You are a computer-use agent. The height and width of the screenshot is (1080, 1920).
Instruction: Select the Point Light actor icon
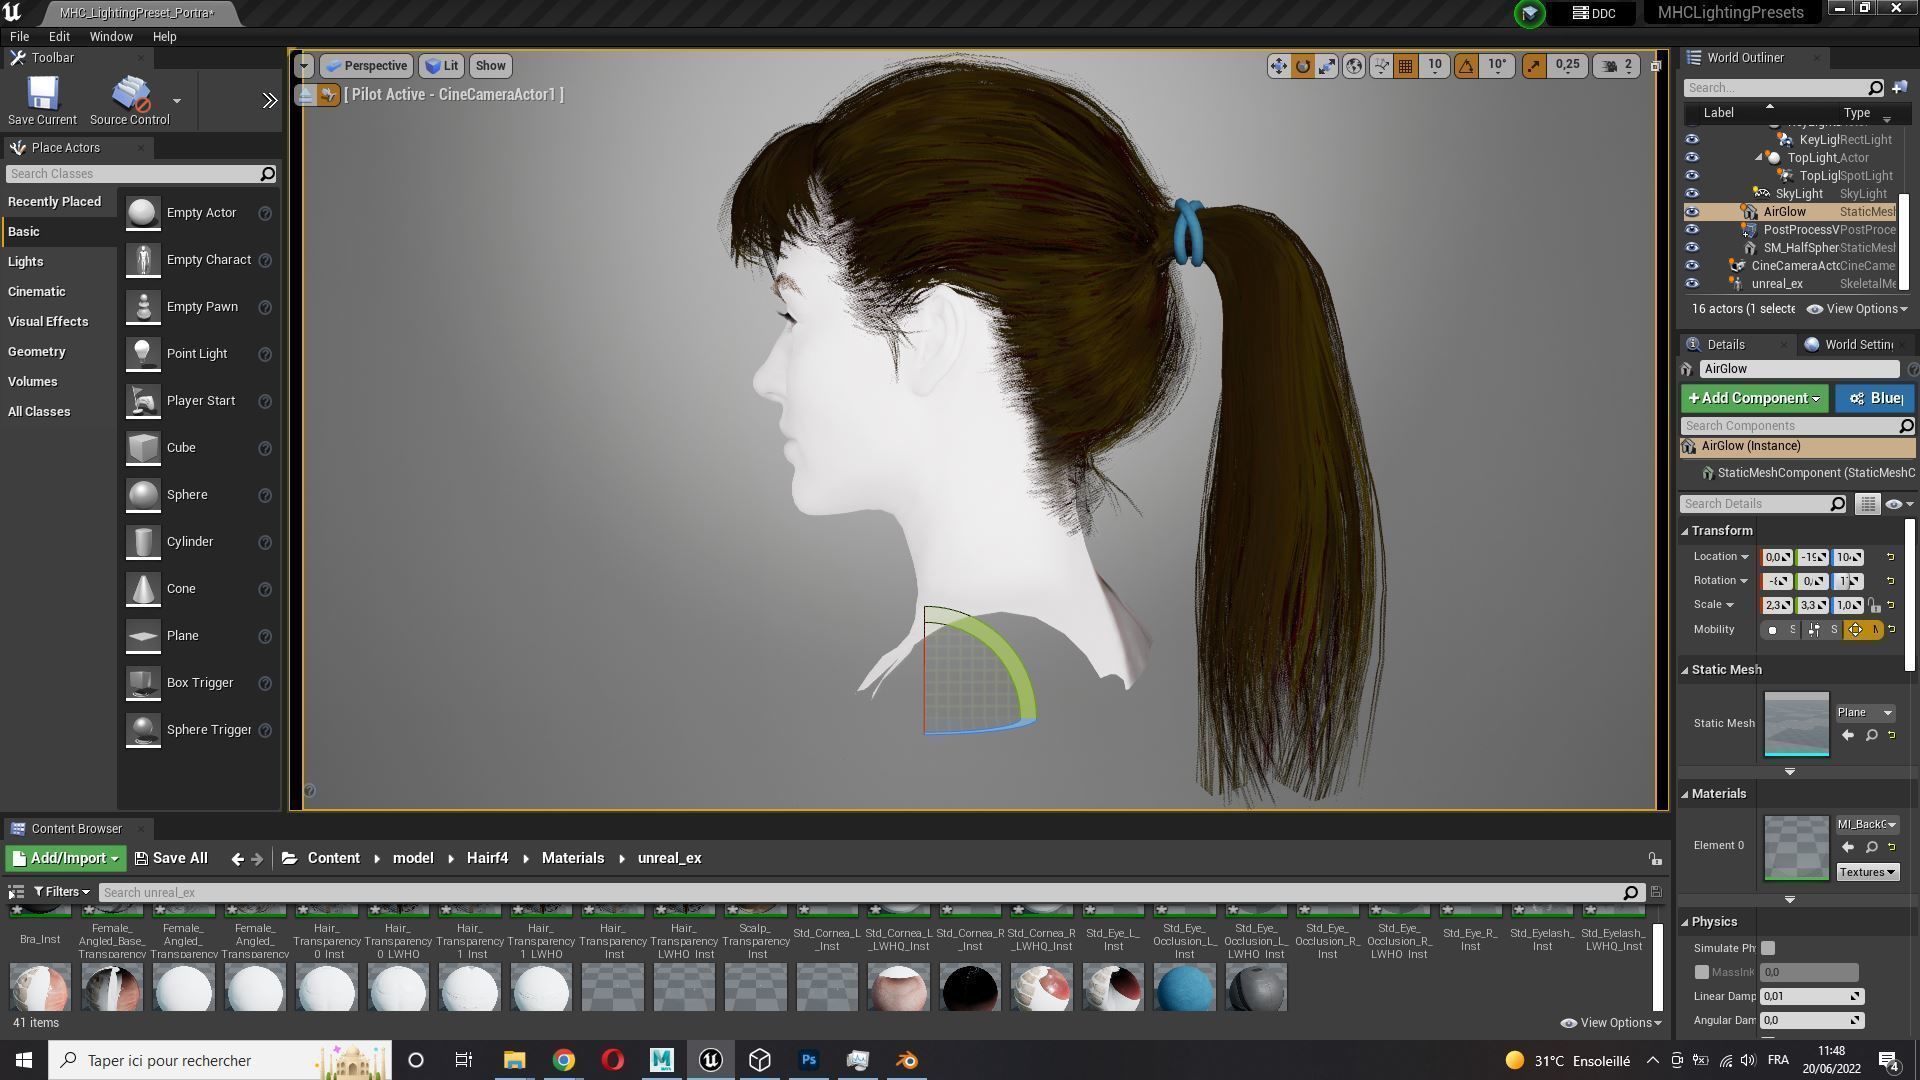[143, 354]
